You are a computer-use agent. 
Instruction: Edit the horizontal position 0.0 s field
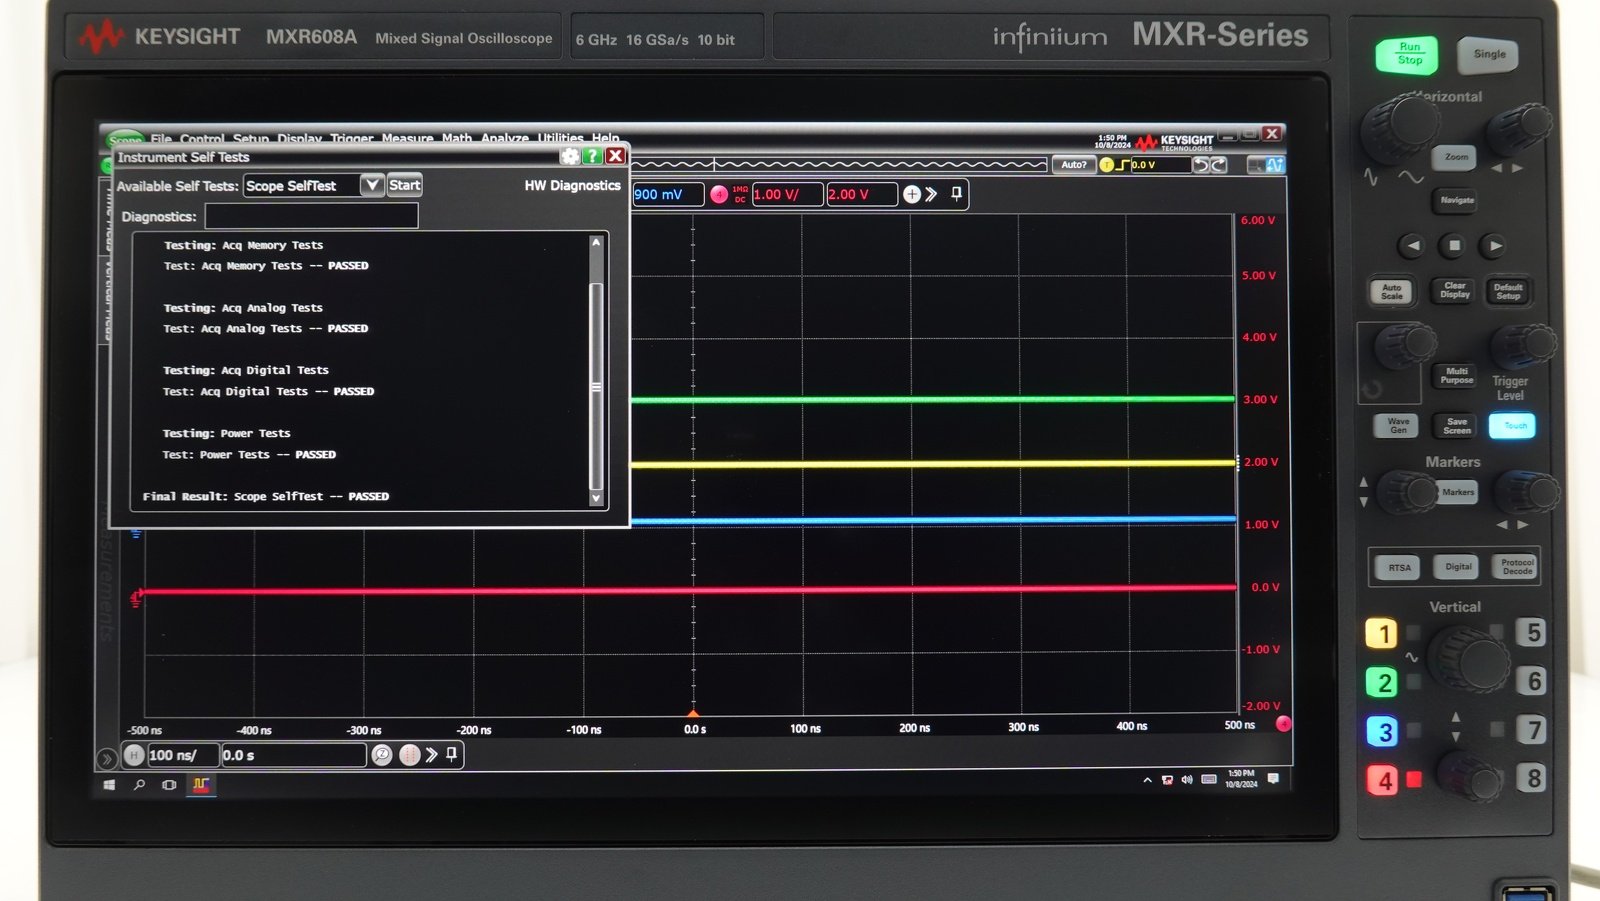click(294, 755)
